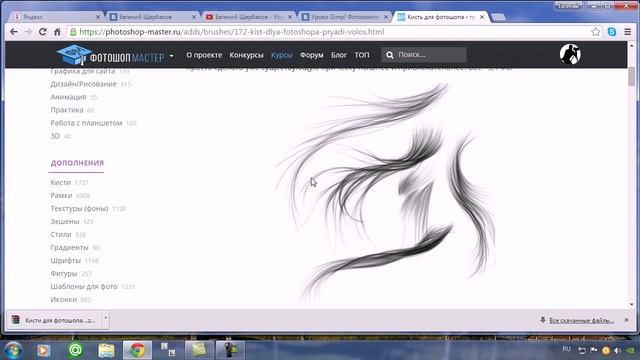640x360 pixels.
Task: Open the Шаблоны для фото link
Action: pos(84,287)
